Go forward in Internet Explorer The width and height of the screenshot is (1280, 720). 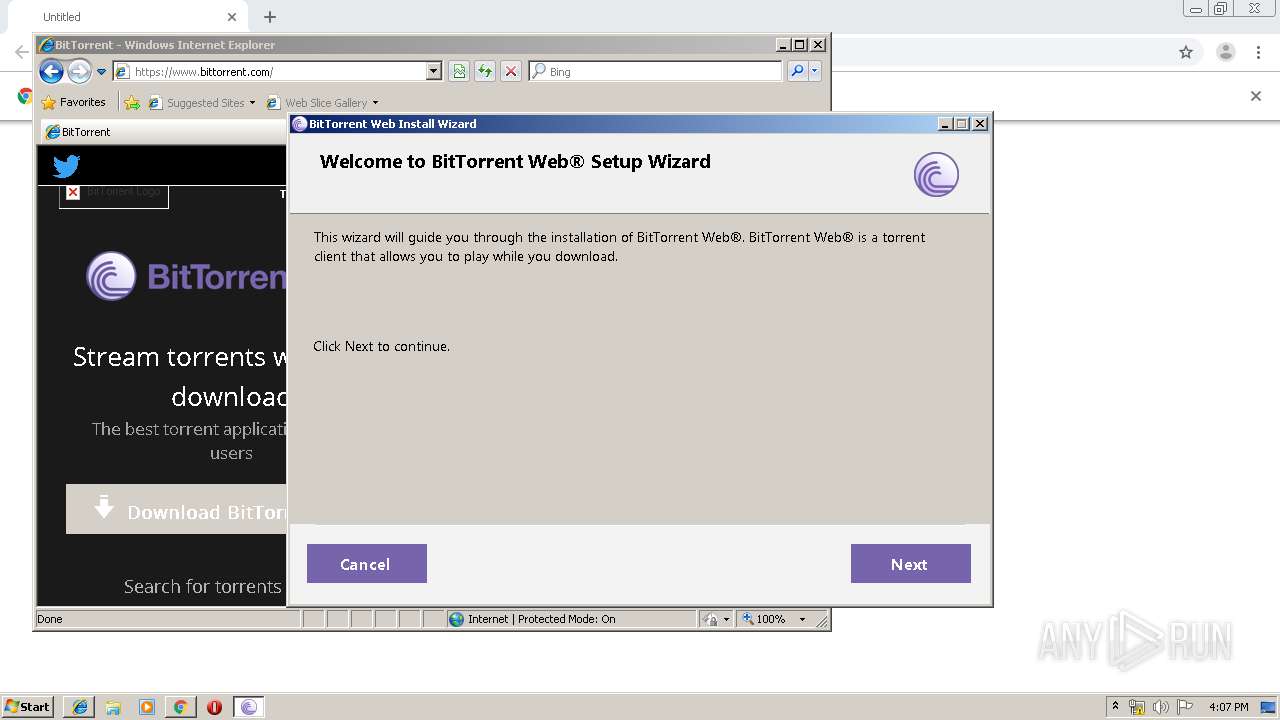tap(79, 71)
